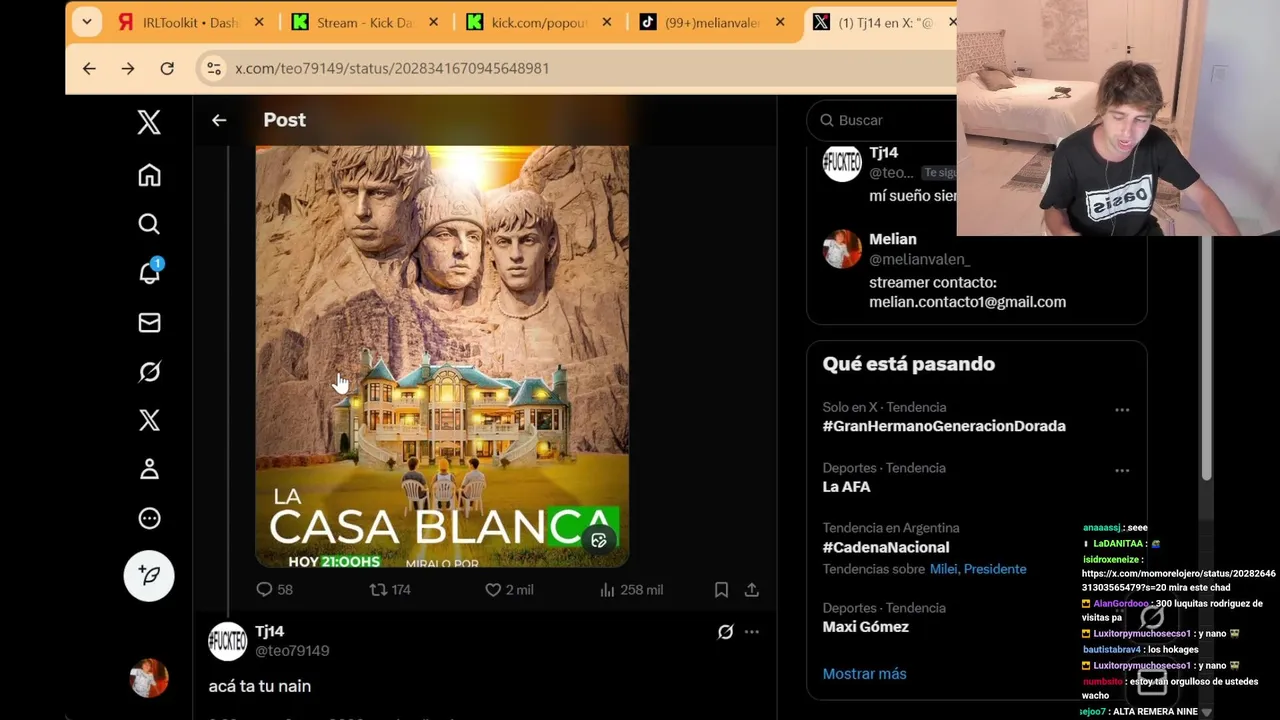Click the right panel scrollbar
The width and height of the screenshot is (1280, 720).
(x=1205, y=358)
